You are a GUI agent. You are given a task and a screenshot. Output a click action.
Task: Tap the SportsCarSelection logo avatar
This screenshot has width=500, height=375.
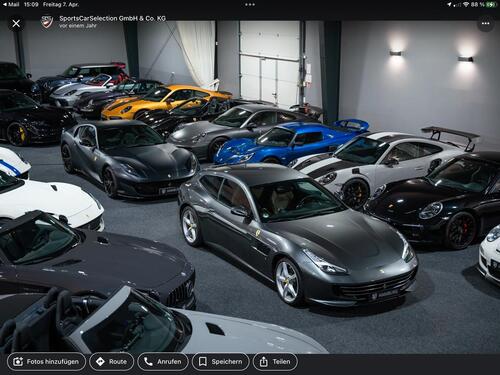(x=47, y=22)
